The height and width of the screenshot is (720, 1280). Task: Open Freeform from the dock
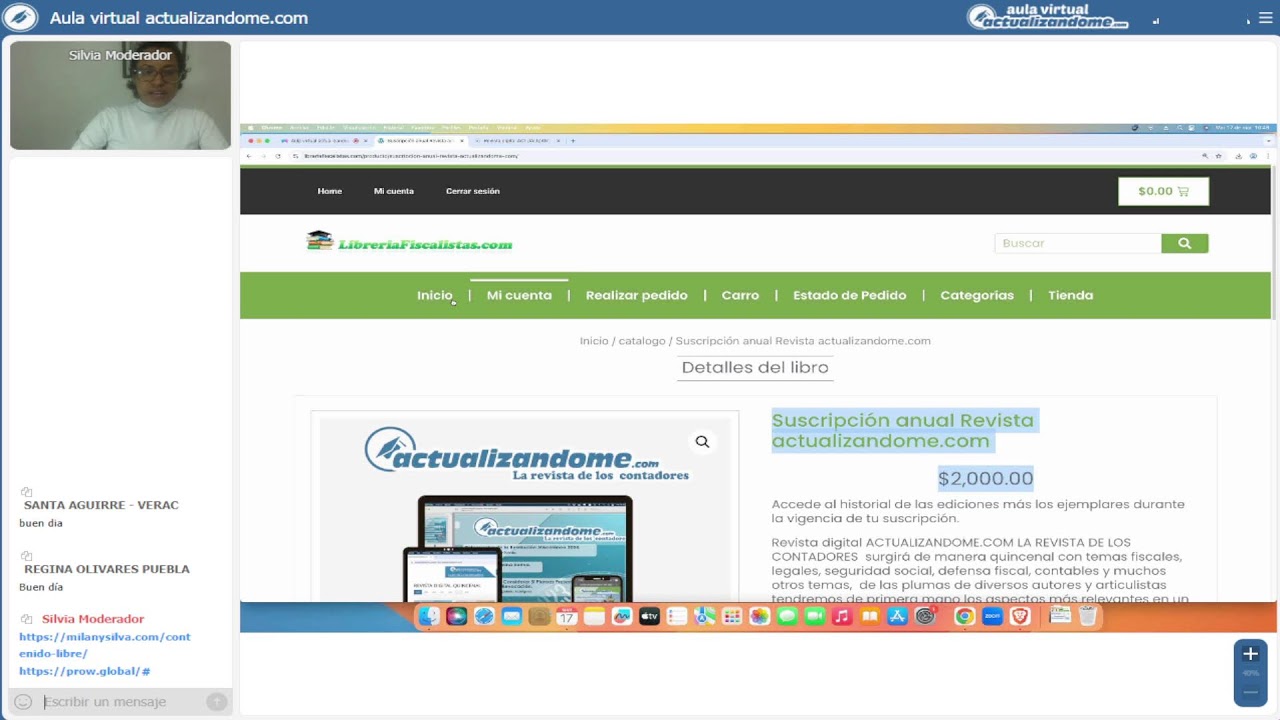tap(622, 616)
